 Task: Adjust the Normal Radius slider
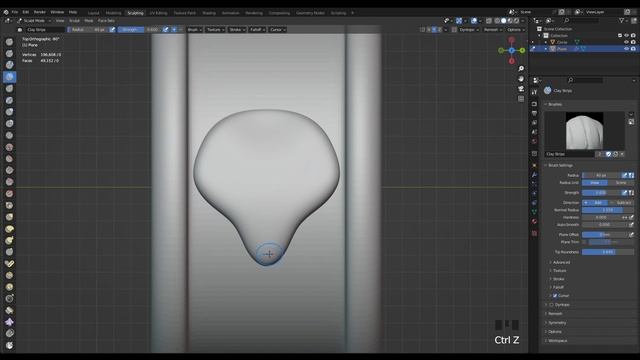[x=608, y=210]
